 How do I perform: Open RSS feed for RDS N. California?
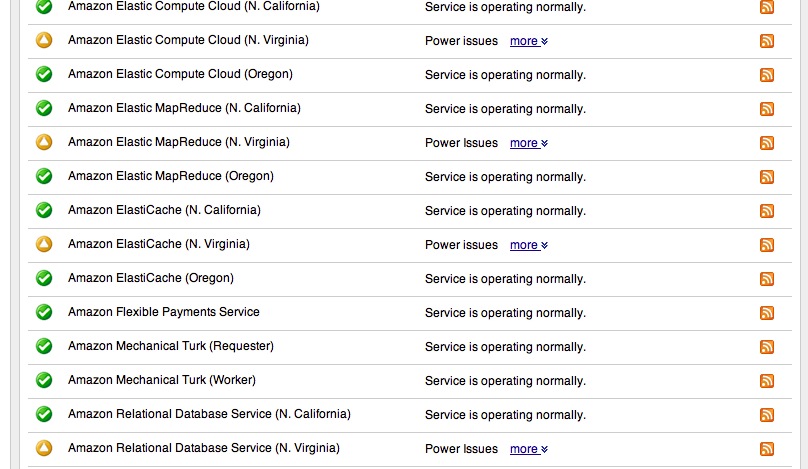click(x=767, y=415)
